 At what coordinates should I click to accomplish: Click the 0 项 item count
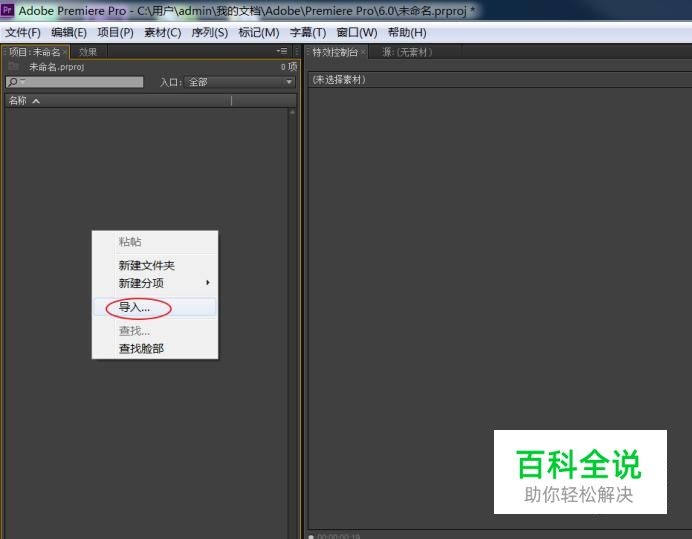[289, 67]
